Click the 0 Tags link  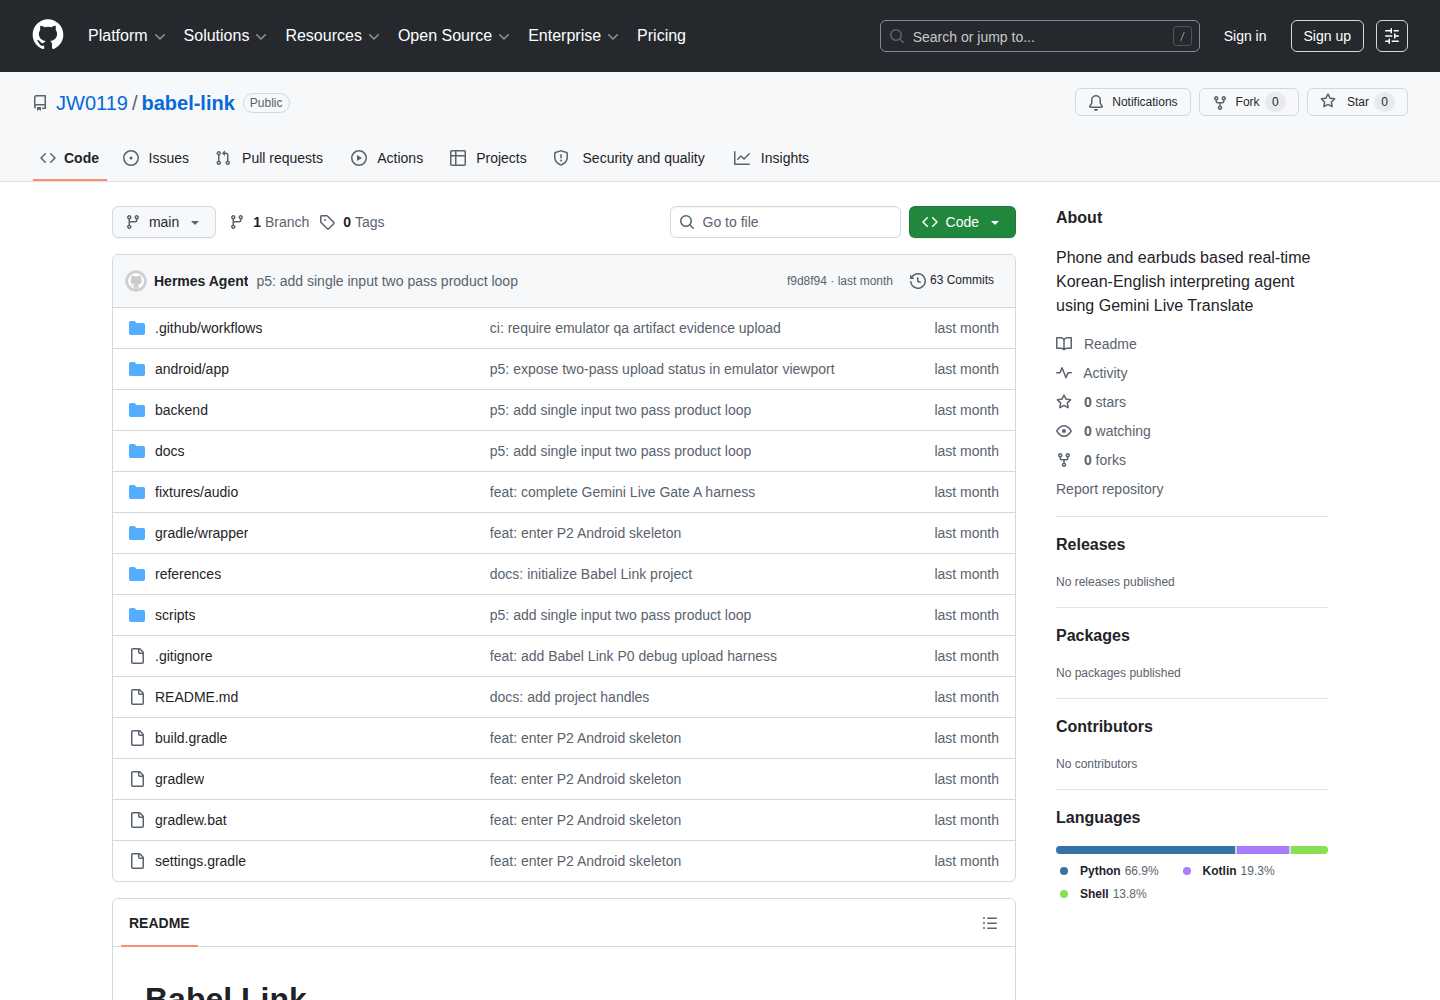pyautogui.click(x=352, y=222)
